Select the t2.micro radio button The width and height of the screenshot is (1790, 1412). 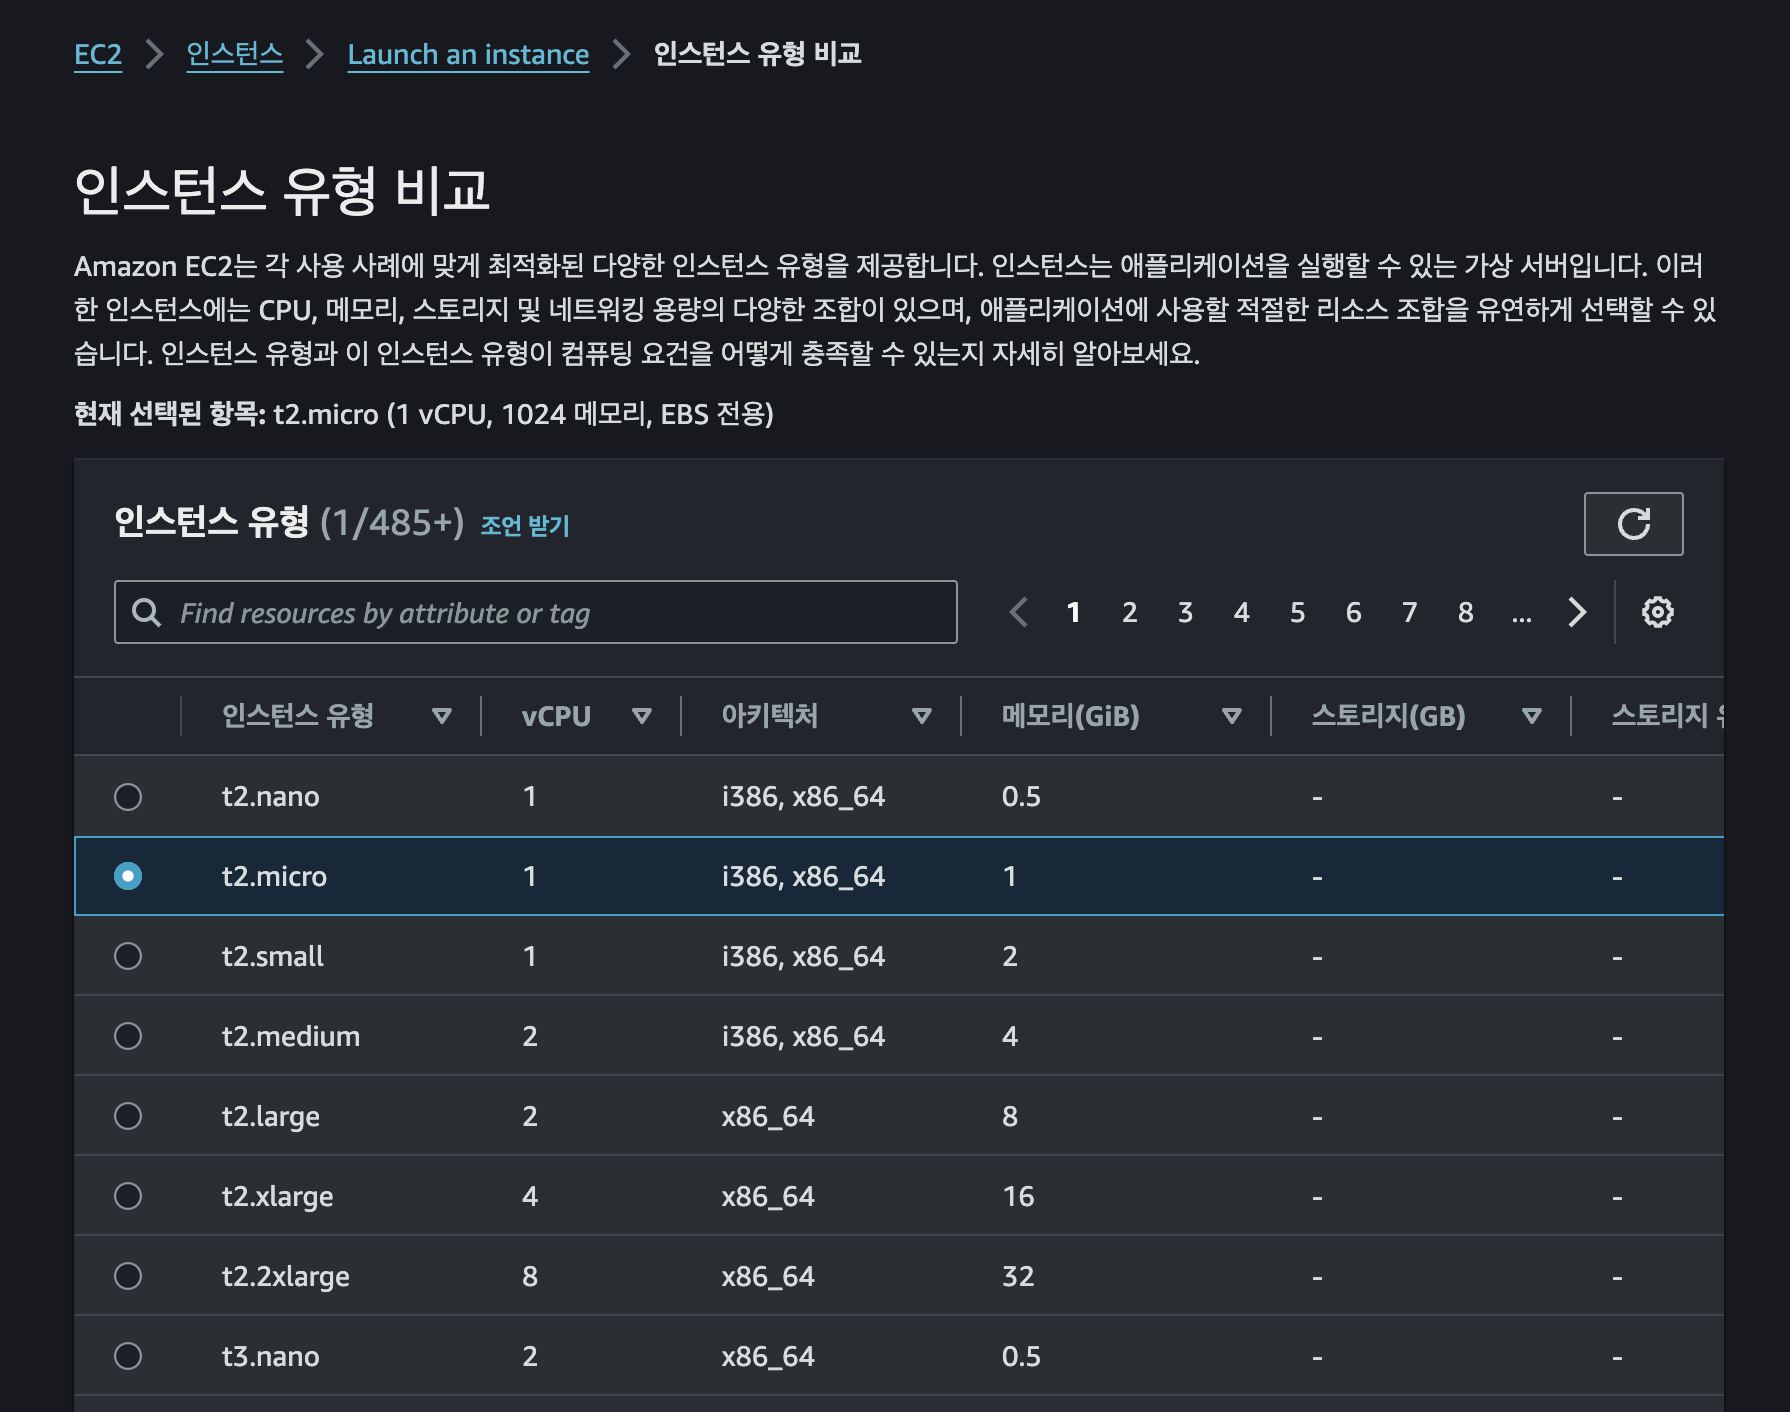[x=128, y=876]
